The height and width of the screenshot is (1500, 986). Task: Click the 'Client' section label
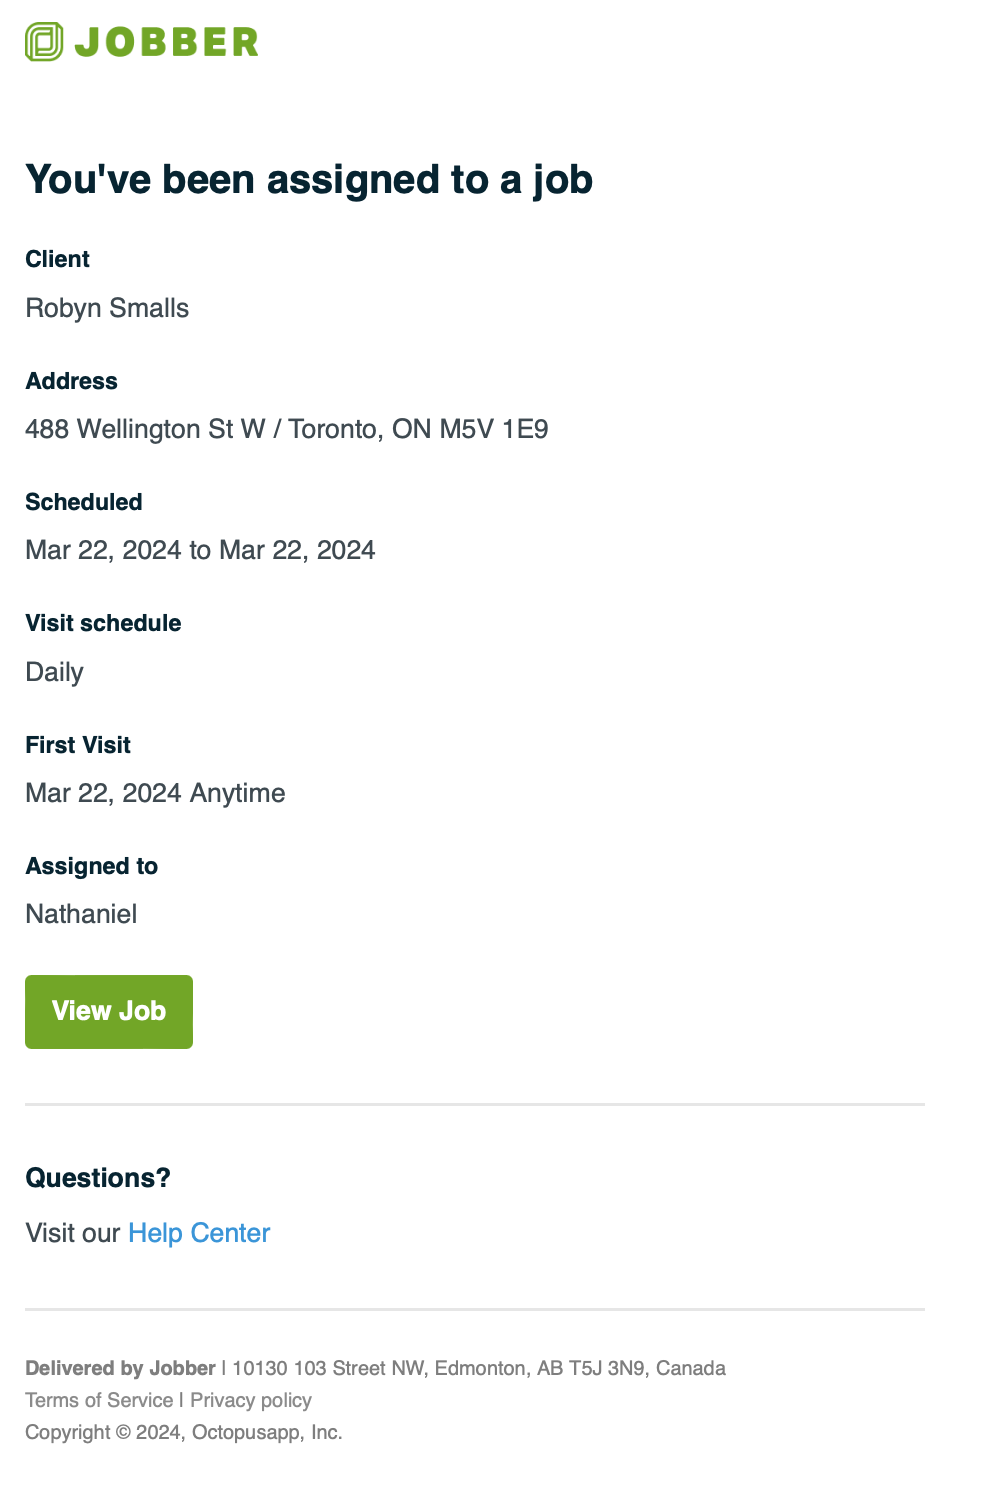click(x=57, y=259)
